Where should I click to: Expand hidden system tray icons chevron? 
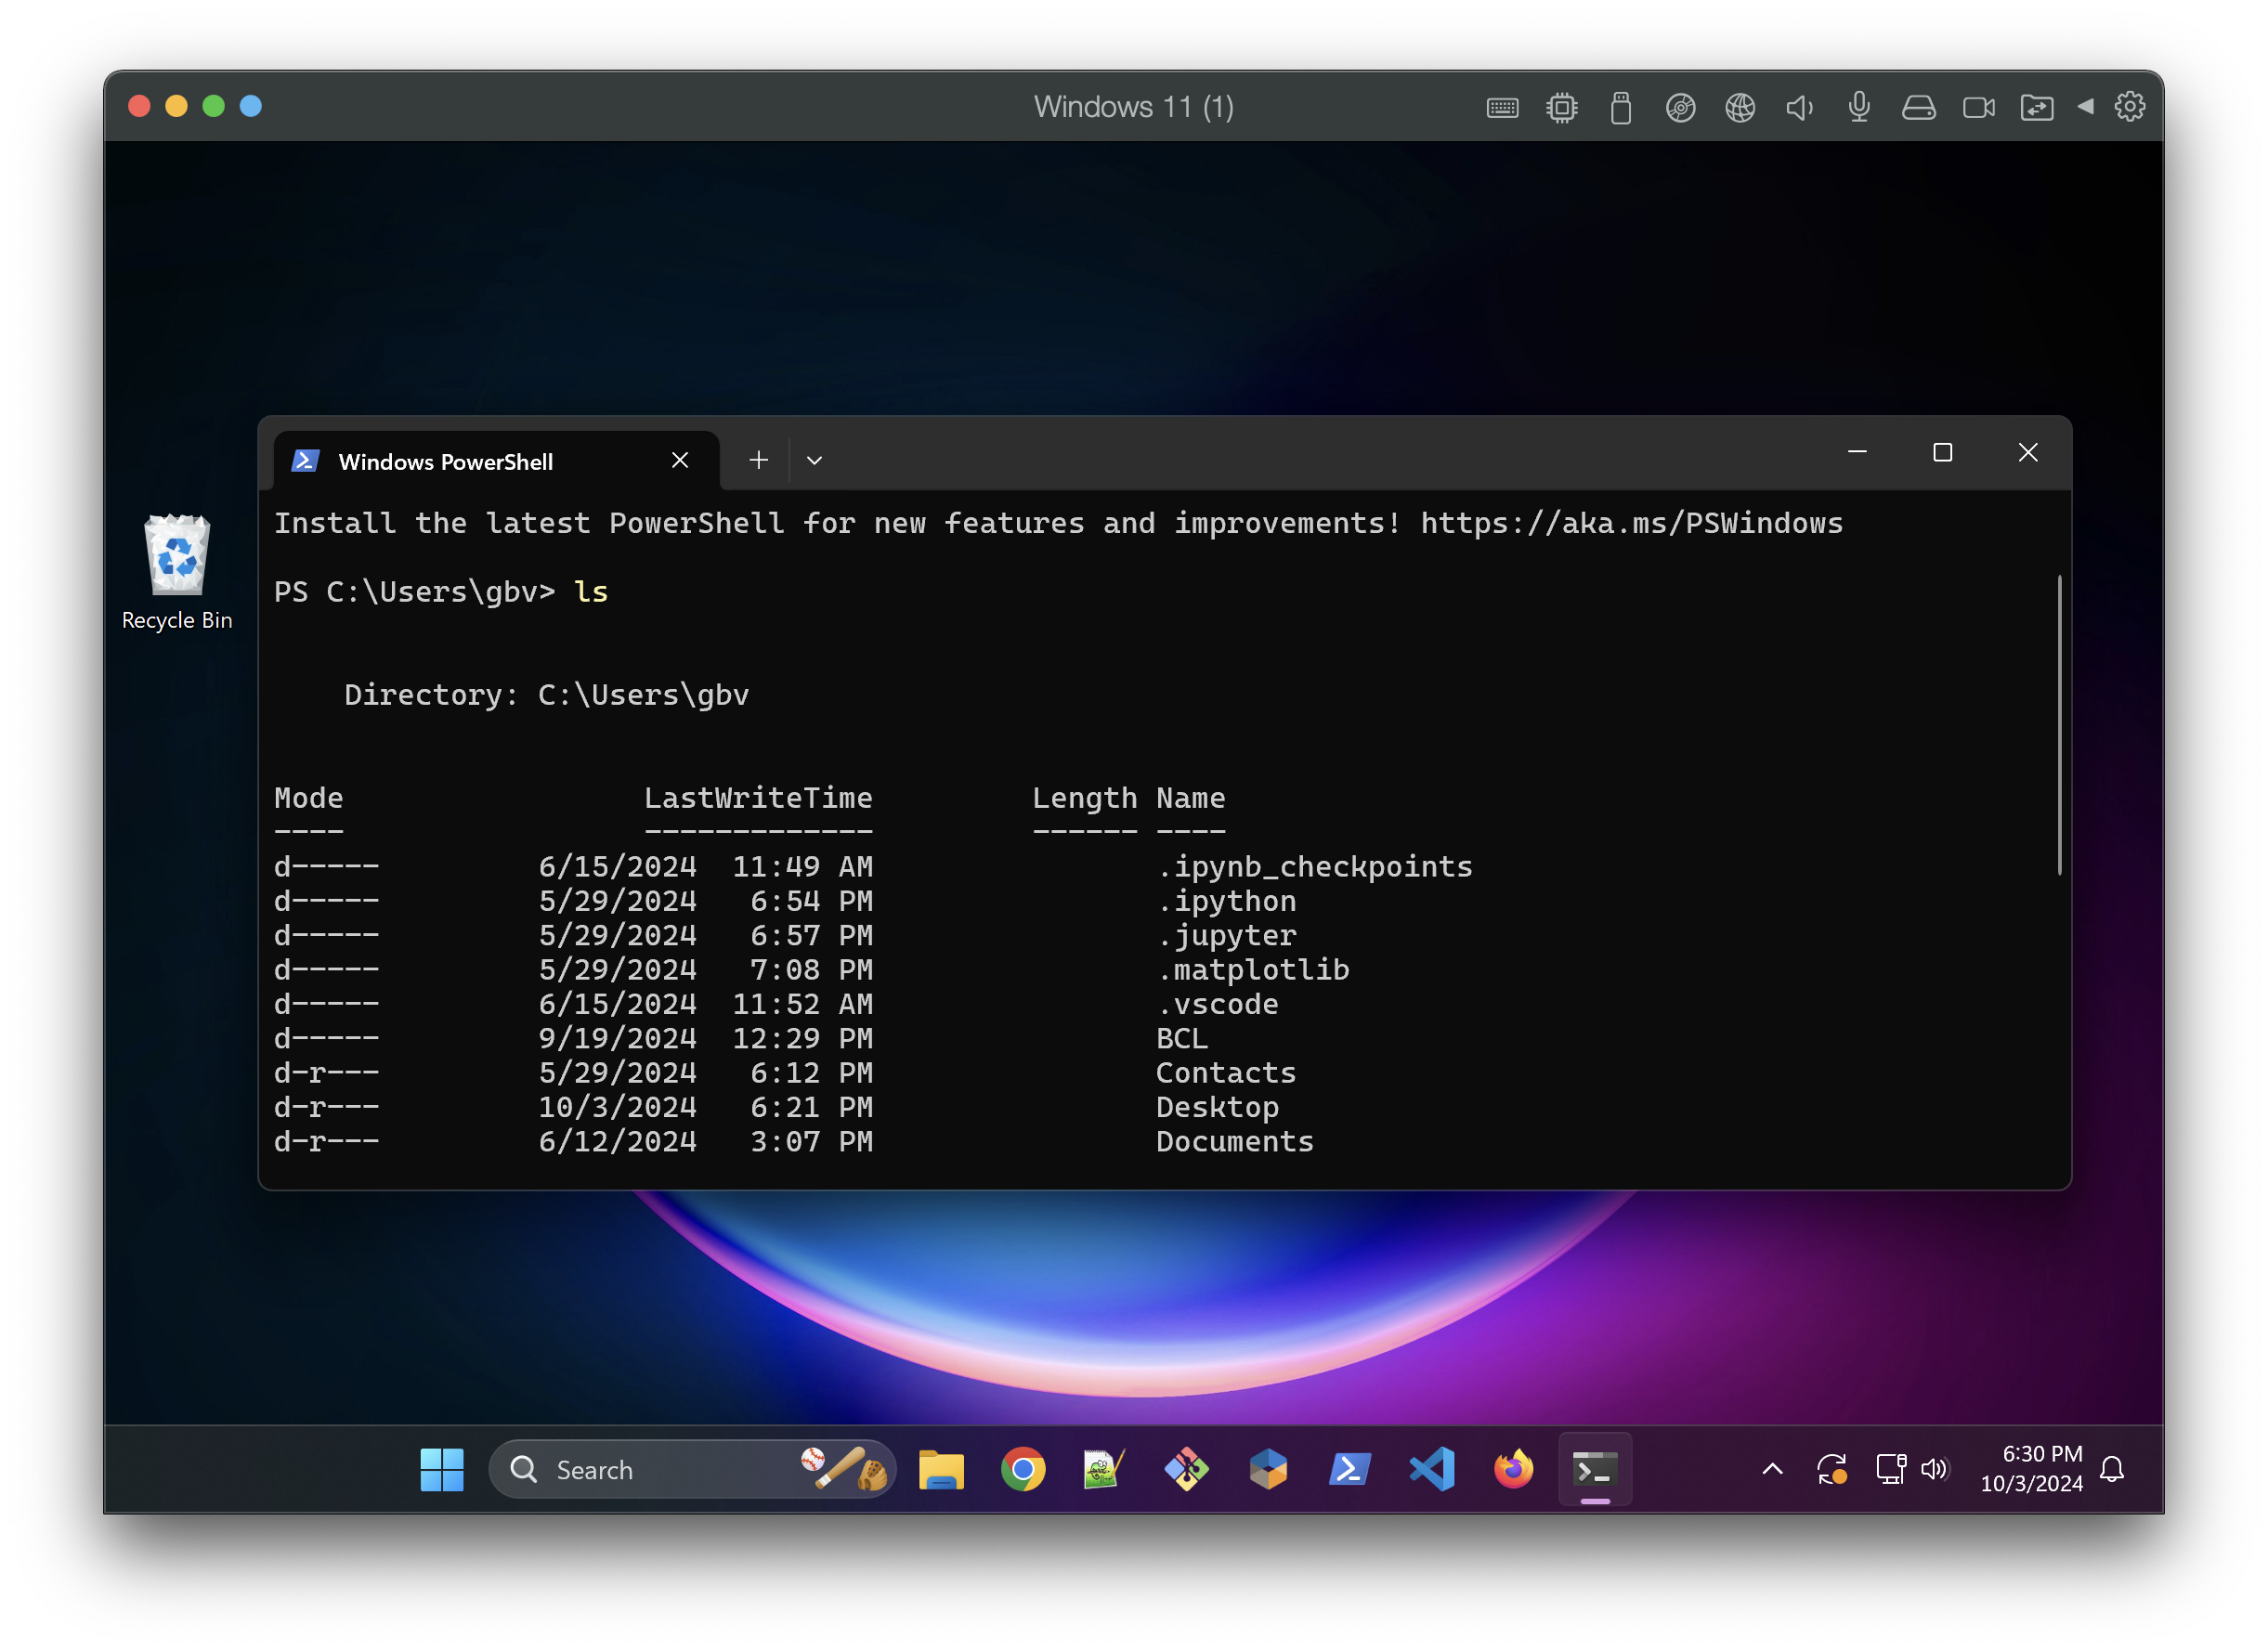pyautogui.click(x=1772, y=1469)
